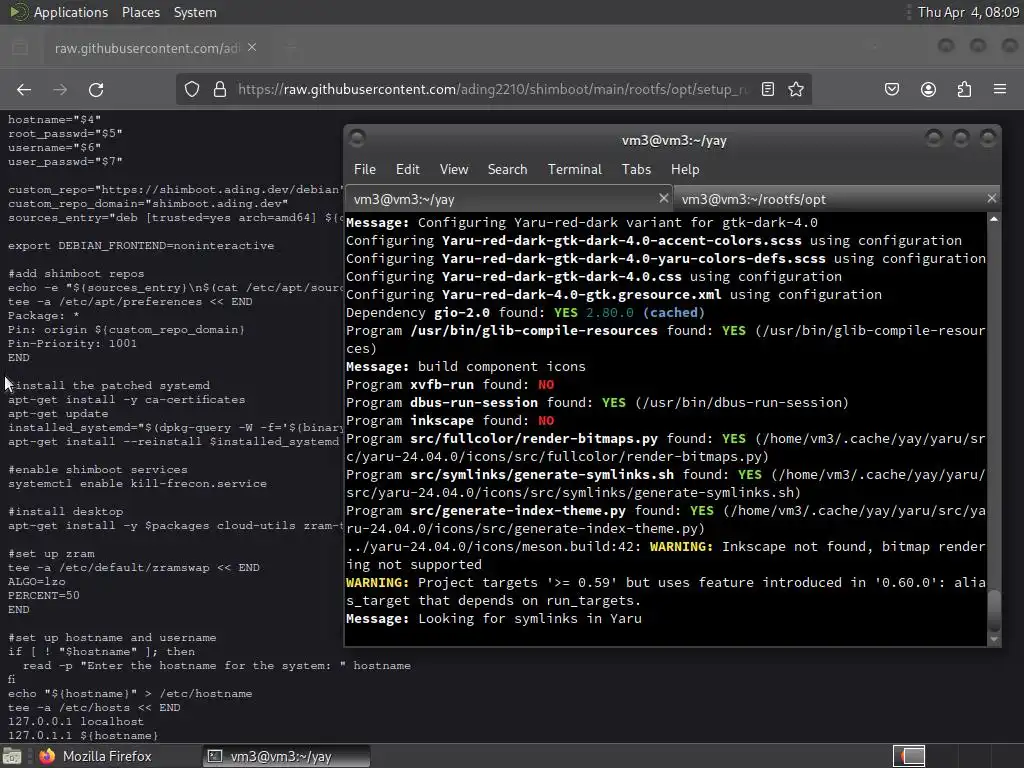The width and height of the screenshot is (1024, 768).
Task: Open Firefox hamburger application menu
Action: [x=1000, y=89]
